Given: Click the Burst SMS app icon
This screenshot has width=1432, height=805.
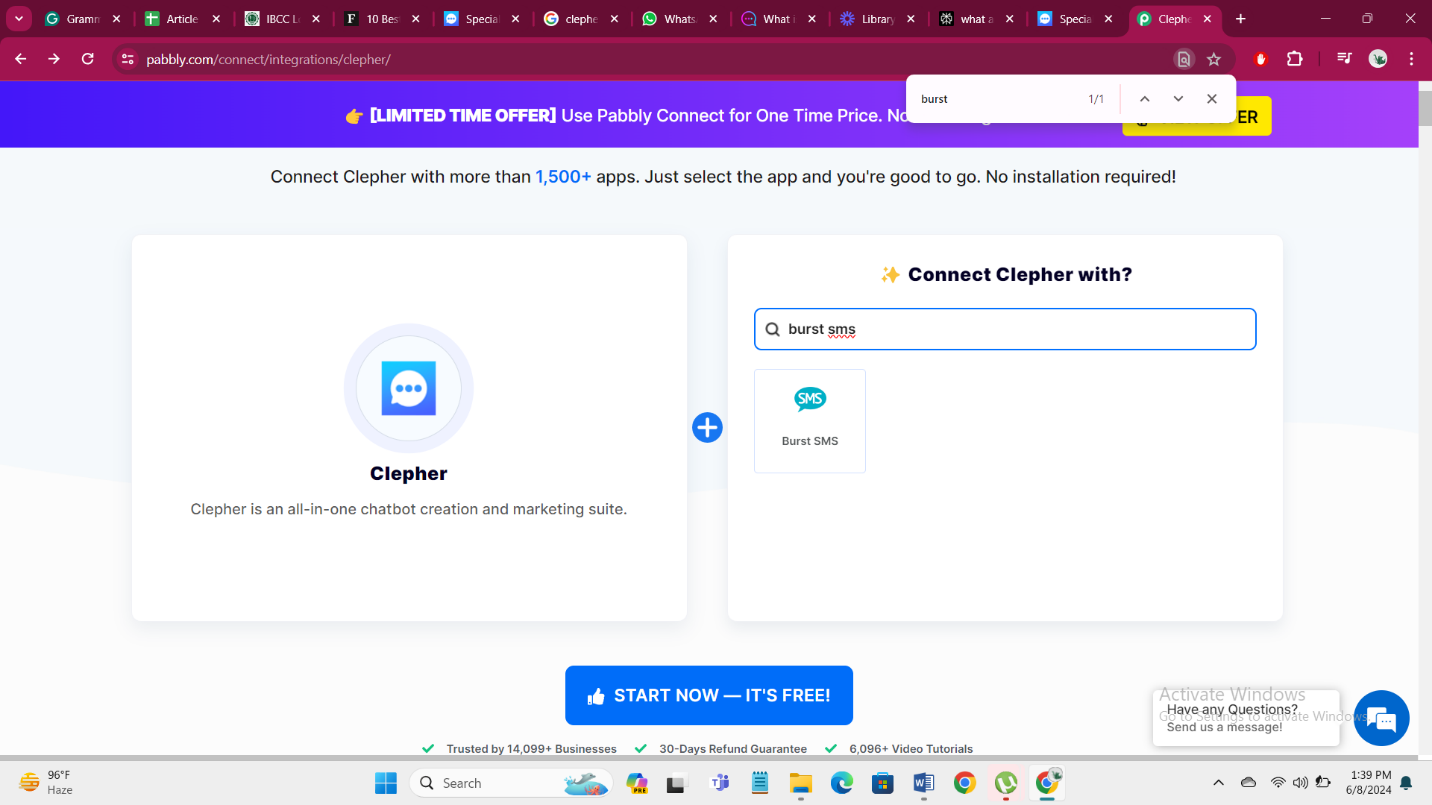Looking at the screenshot, I should click(x=810, y=399).
